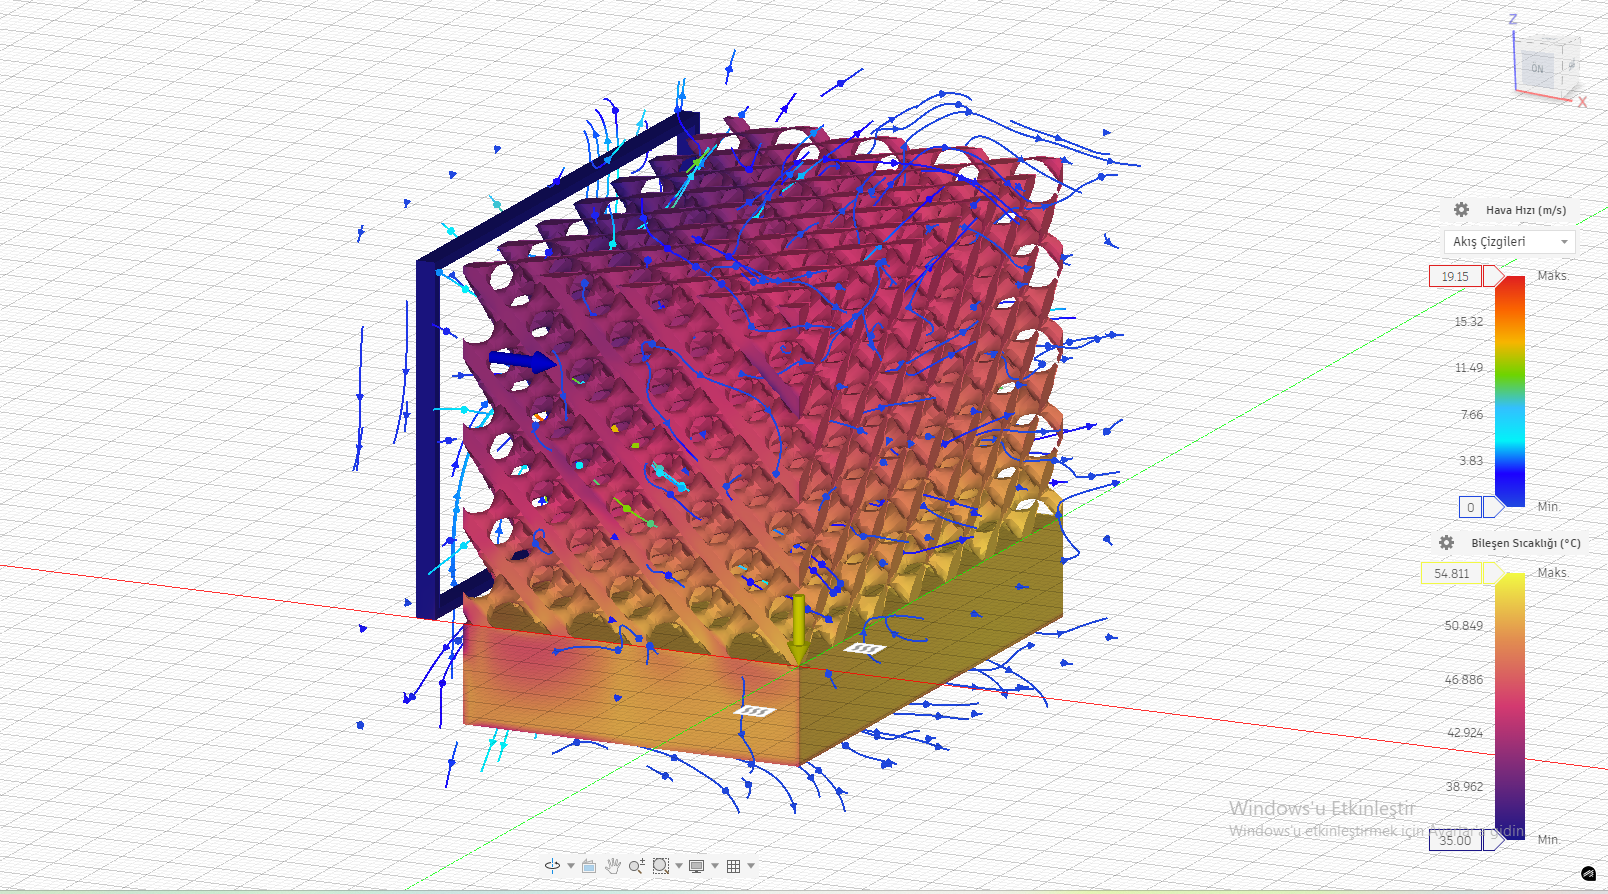Click the temperature minimum slider arrow
1608x894 pixels.
1494,840
